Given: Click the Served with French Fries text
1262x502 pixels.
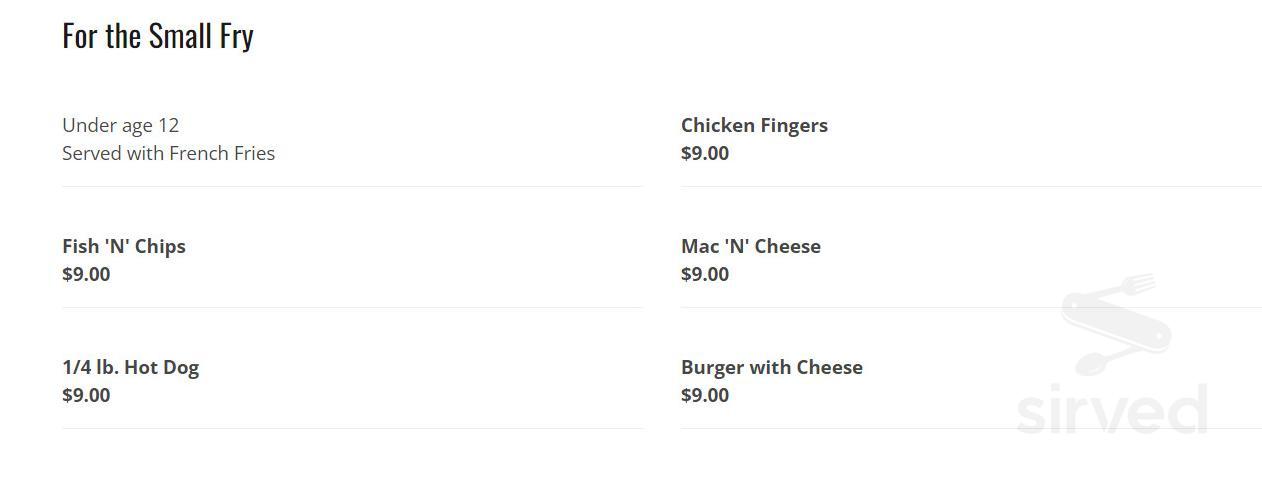Looking at the screenshot, I should [x=168, y=153].
